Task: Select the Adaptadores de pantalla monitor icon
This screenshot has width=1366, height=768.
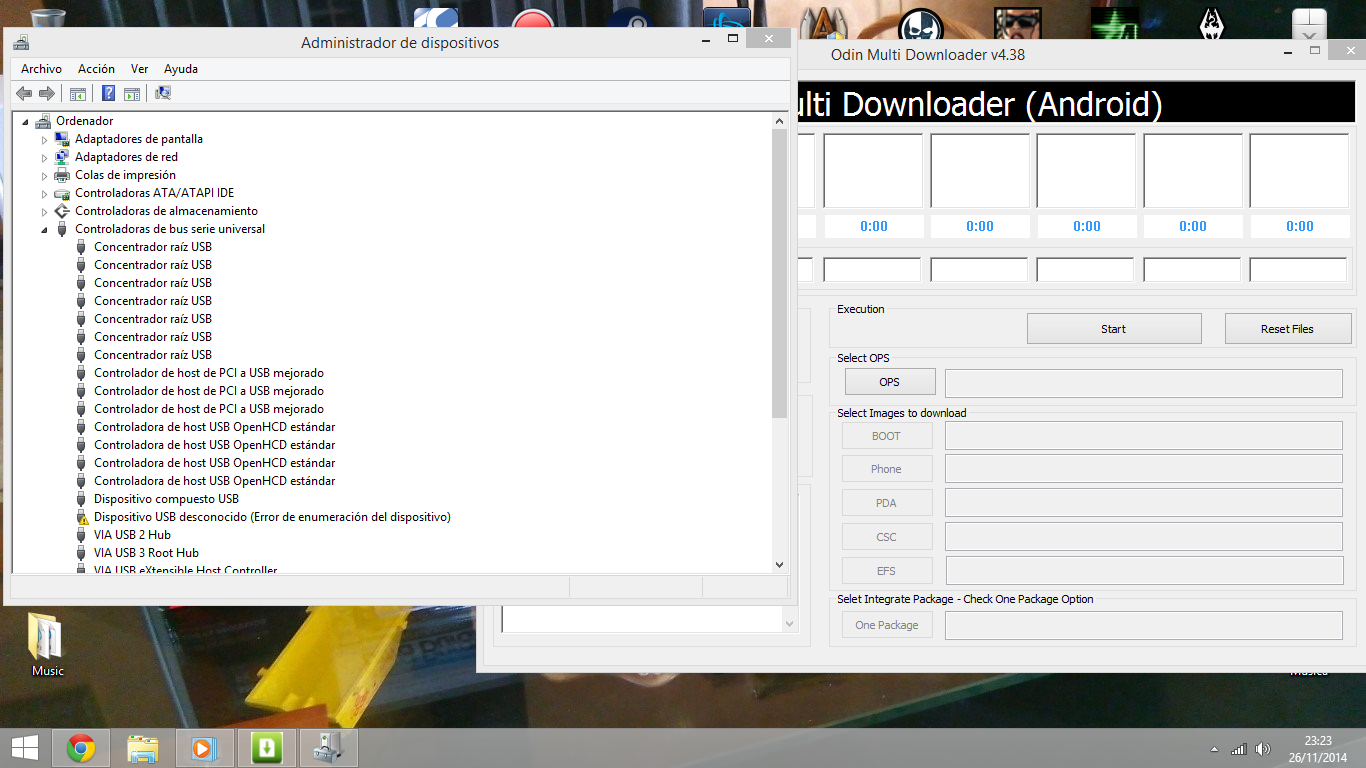Action: pos(62,139)
